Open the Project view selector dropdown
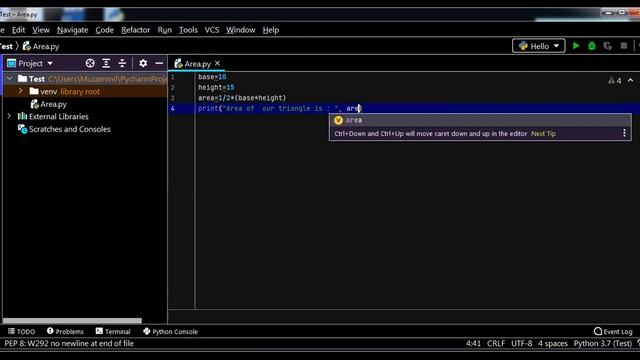Viewport: 640px width, 360px height. [31, 63]
